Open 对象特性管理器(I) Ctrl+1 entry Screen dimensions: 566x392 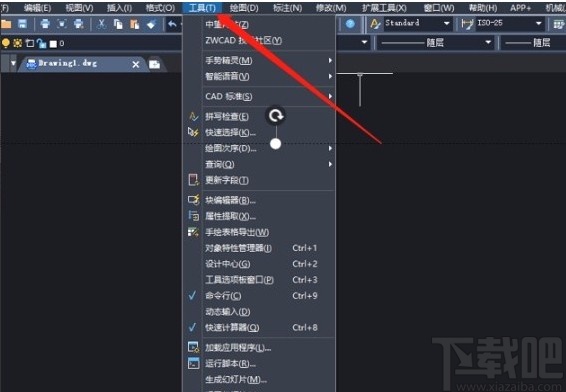258,248
